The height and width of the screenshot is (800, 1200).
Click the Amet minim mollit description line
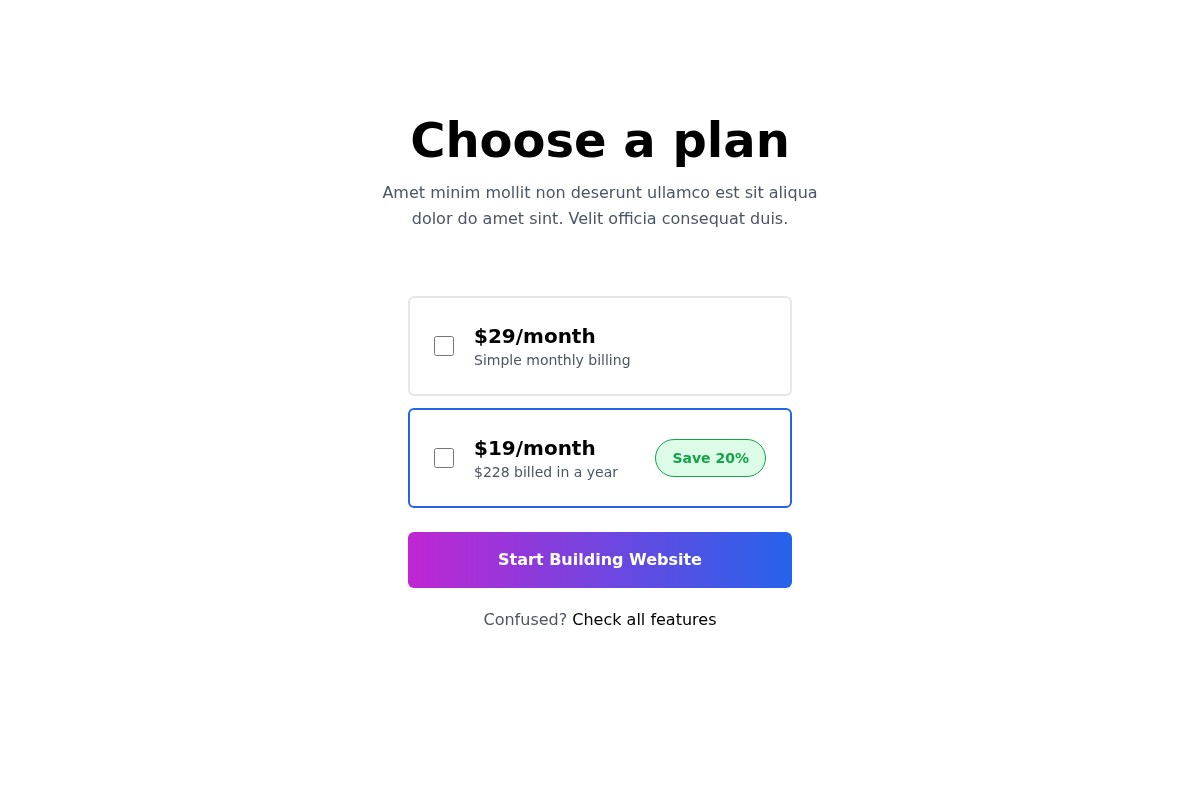click(600, 193)
